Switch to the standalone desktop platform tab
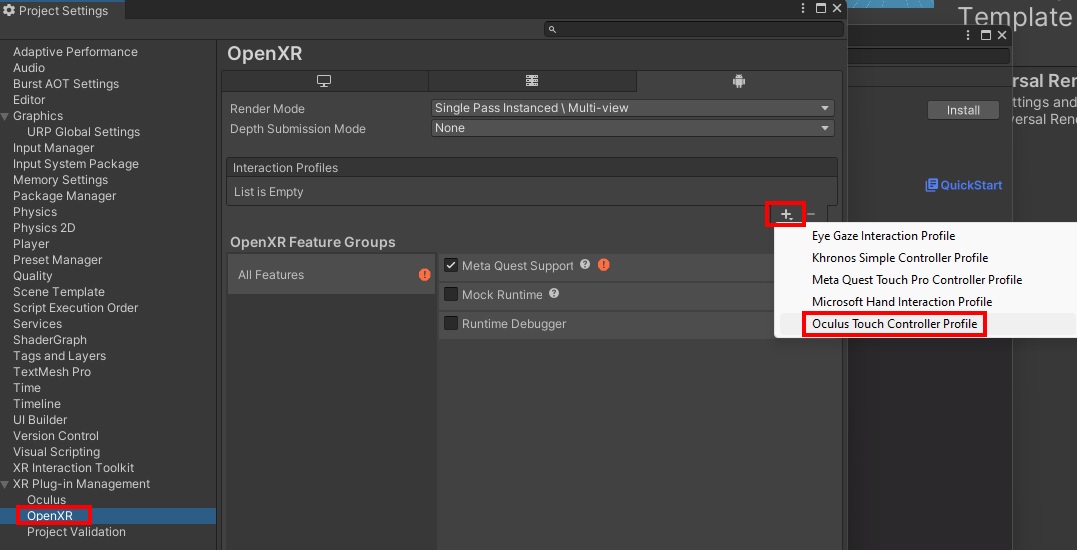 point(324,81)
